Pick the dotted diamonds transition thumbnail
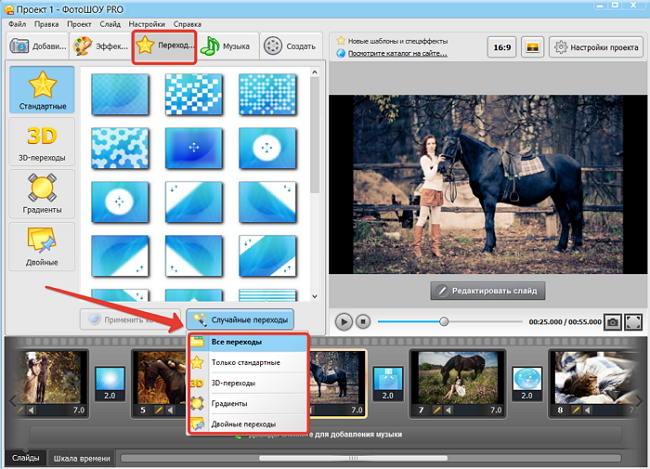650x469 pixels. [267, 94]
